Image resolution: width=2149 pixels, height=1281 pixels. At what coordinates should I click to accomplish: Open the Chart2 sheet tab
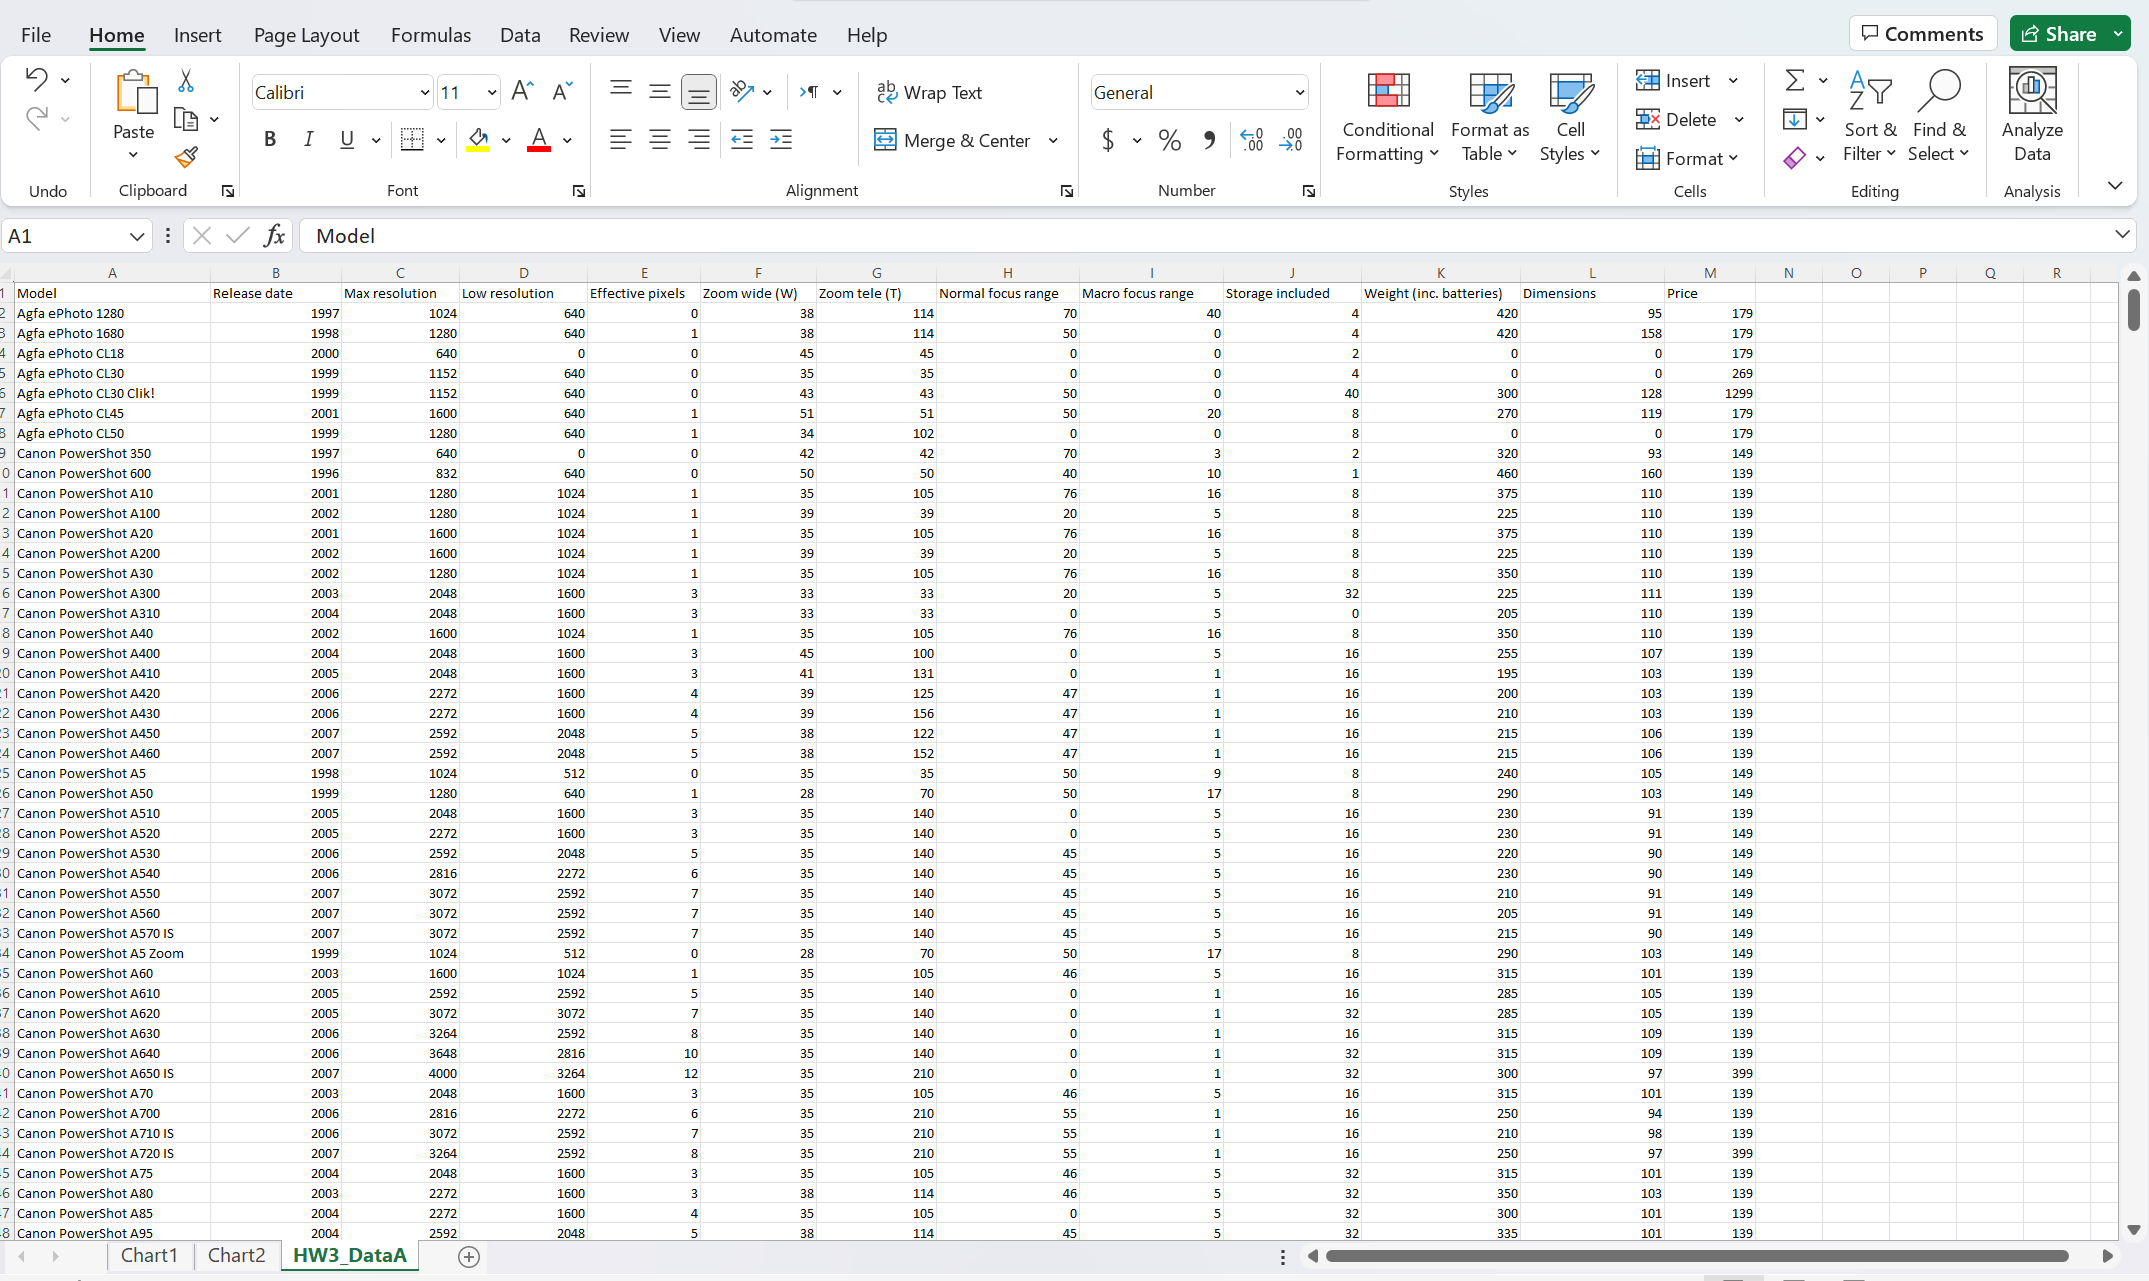click(x=237, y=1256)
